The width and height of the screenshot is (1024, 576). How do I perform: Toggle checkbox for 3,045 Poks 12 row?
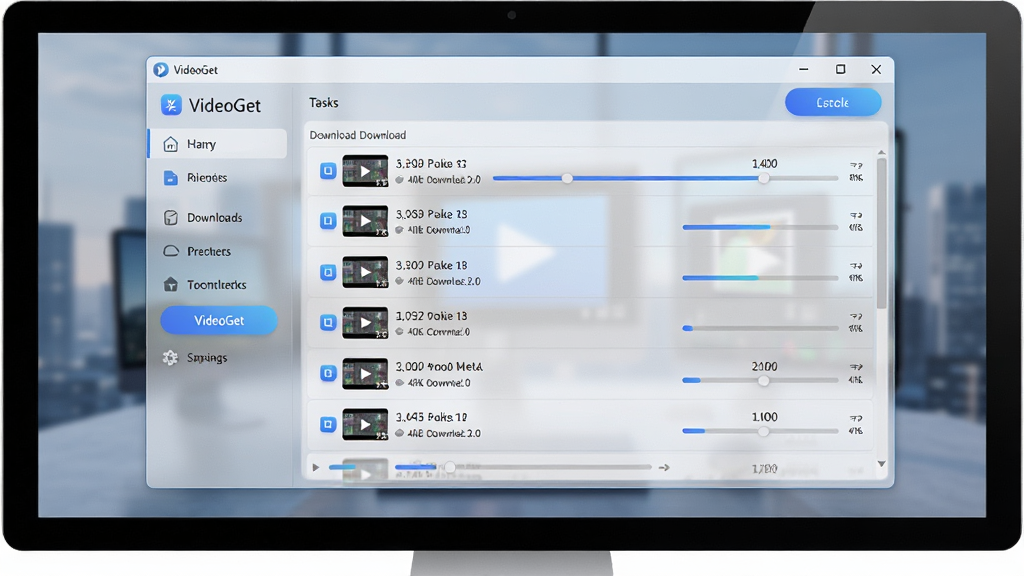pyautogui.click(x=328, y=424)
